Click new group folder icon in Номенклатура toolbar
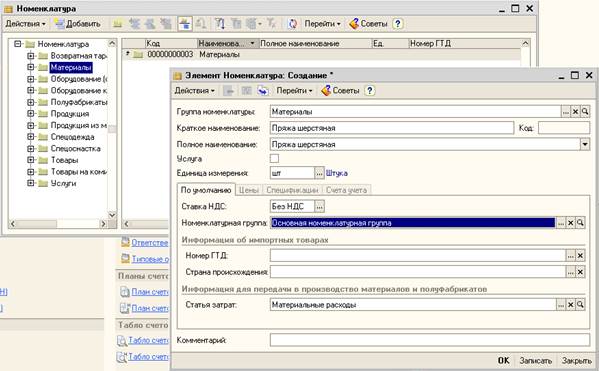The width and height of the screenshot is (599, 371). (x=117, y=24)
